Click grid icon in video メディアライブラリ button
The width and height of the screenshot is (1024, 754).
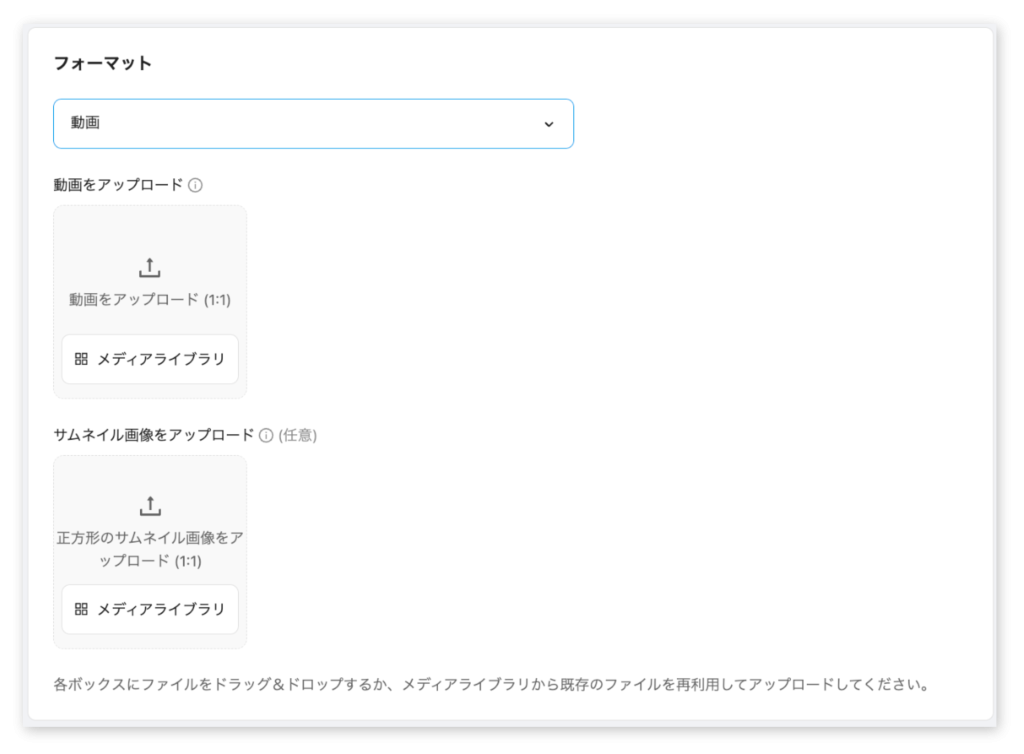(82, 359)
